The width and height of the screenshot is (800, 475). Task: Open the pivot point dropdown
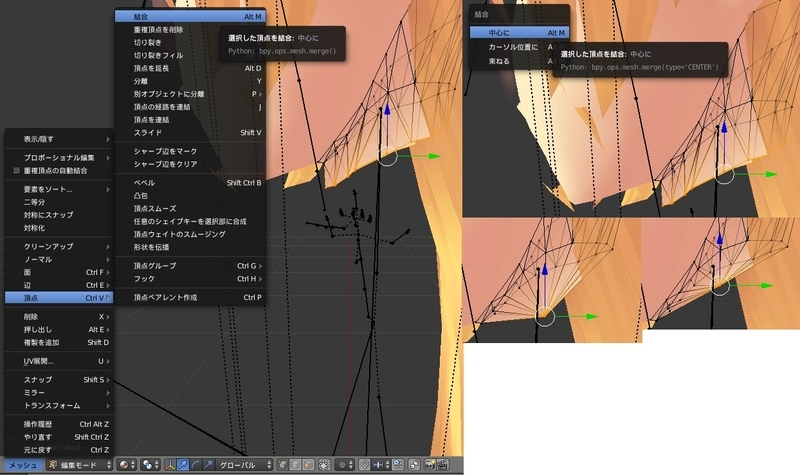(x=150, y=465)
